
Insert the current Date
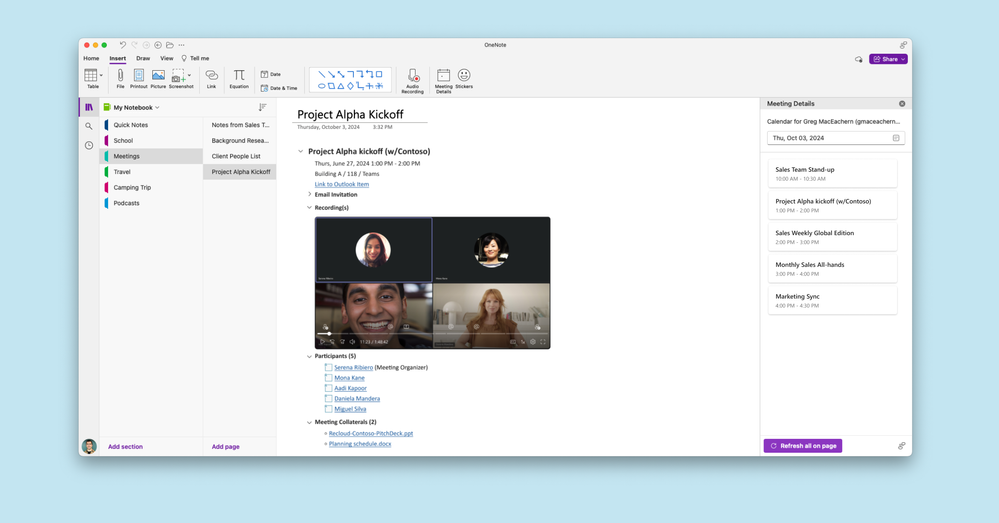[271, 74]
